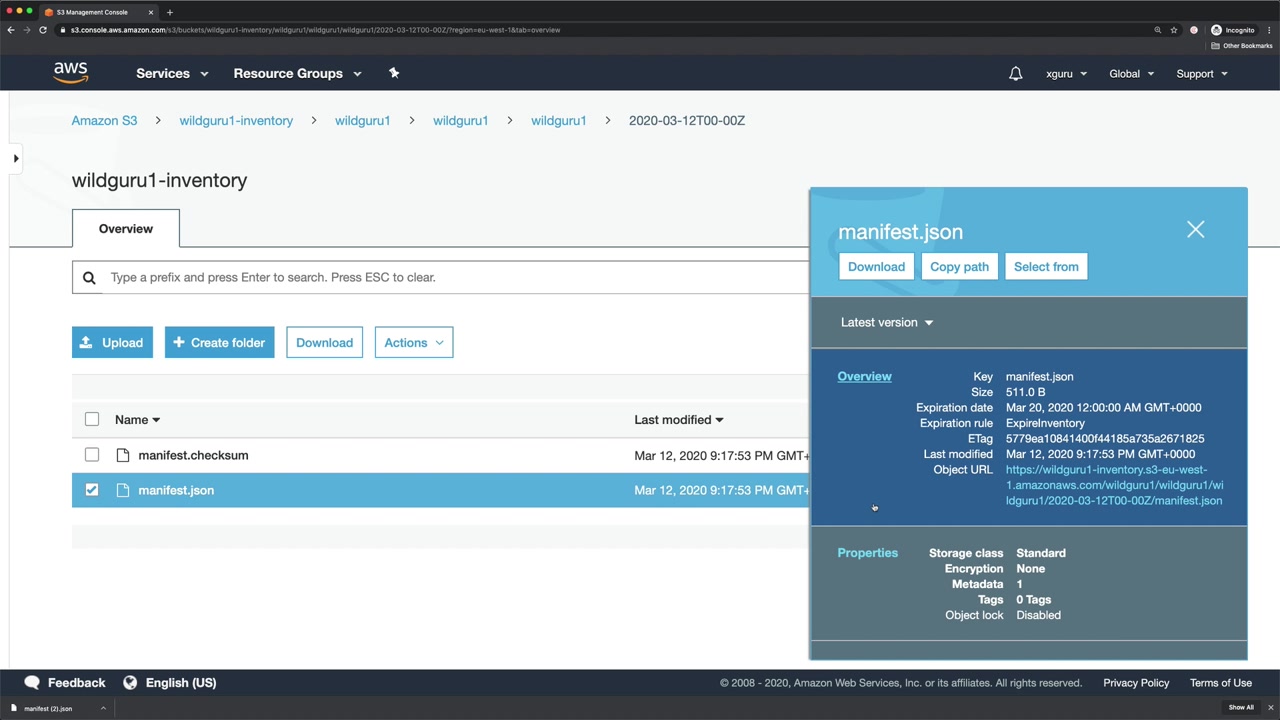Viewport: 1280px width, 720px height.
Task: Go to Properties section in details panel
Action: (868, 553)
